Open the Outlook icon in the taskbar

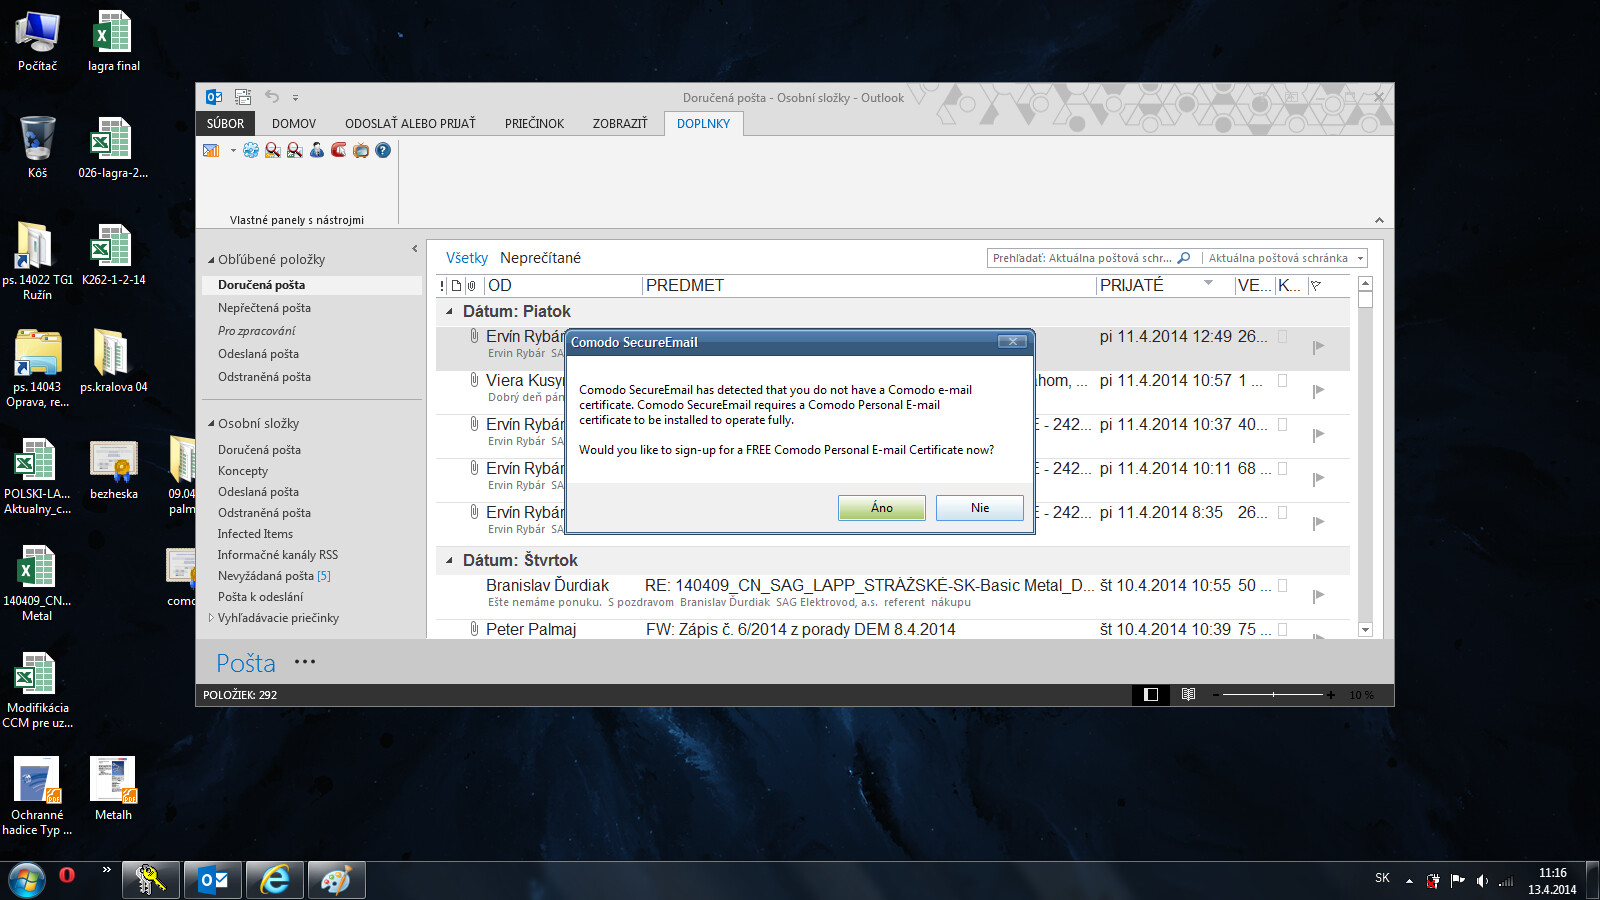pyautogui.click(x=213, y=880)
